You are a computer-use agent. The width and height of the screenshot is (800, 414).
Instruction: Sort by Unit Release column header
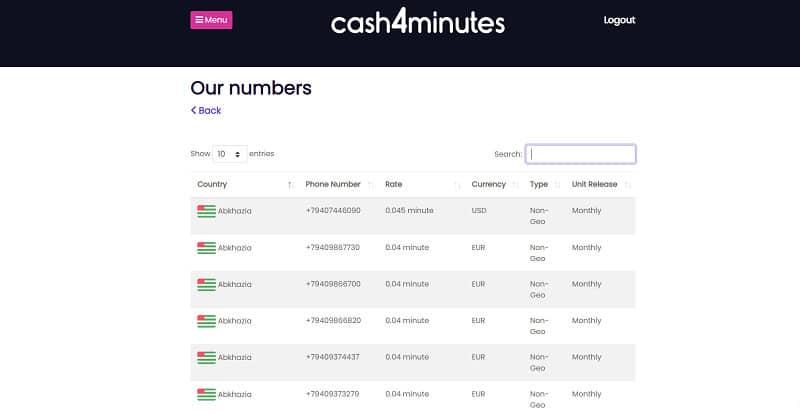(x=594, y=184)
